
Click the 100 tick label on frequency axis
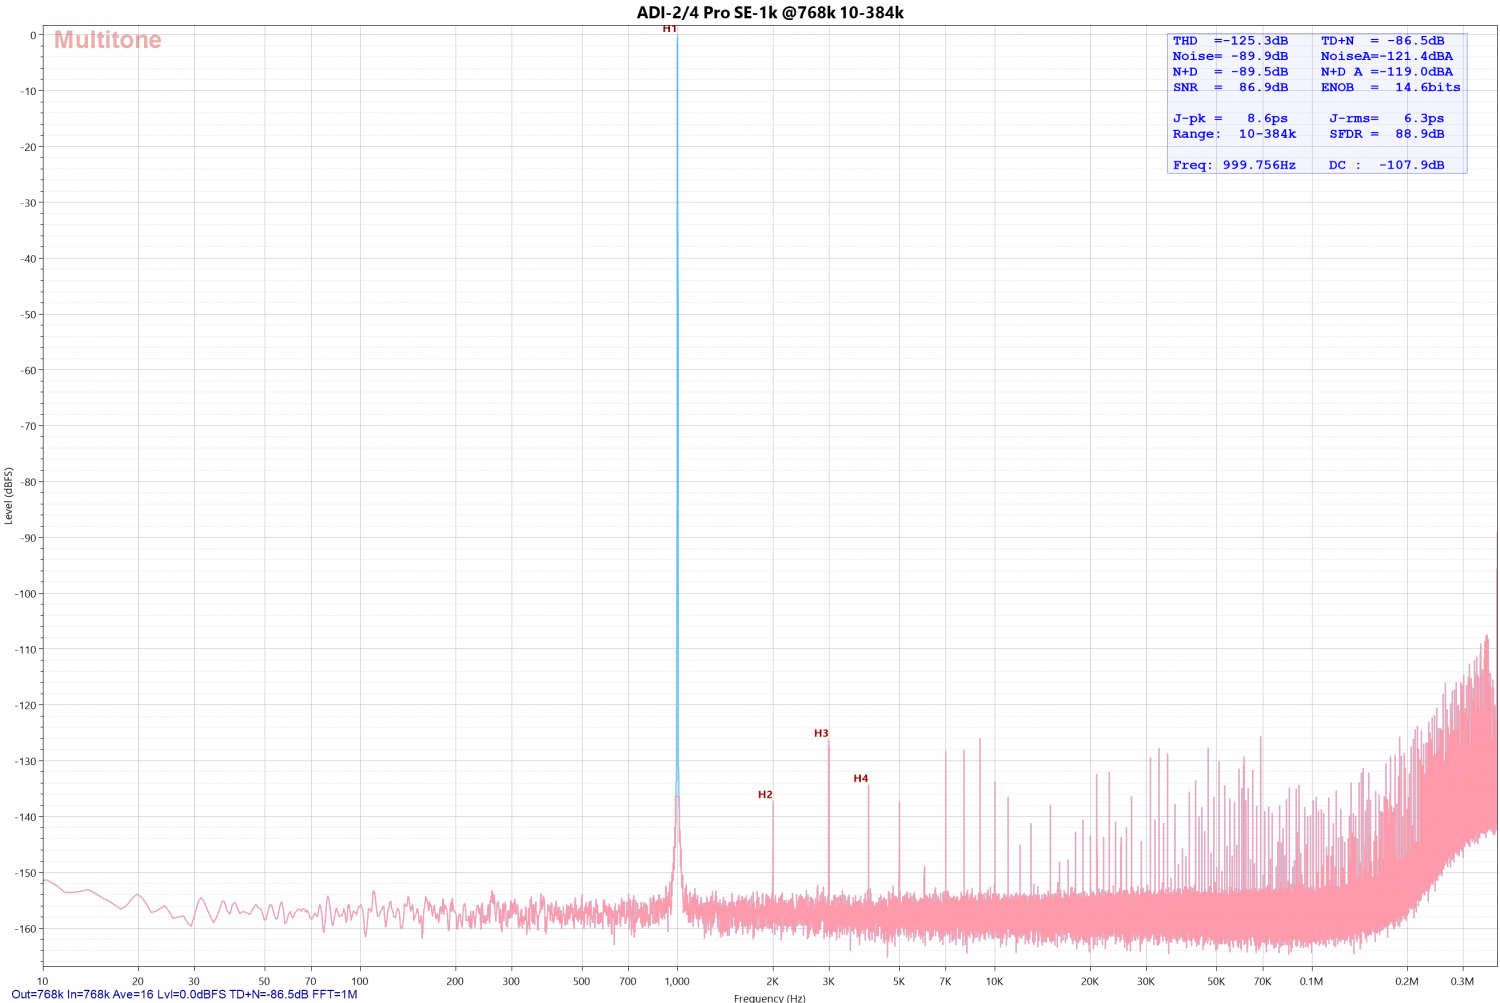tap(359, 981)
